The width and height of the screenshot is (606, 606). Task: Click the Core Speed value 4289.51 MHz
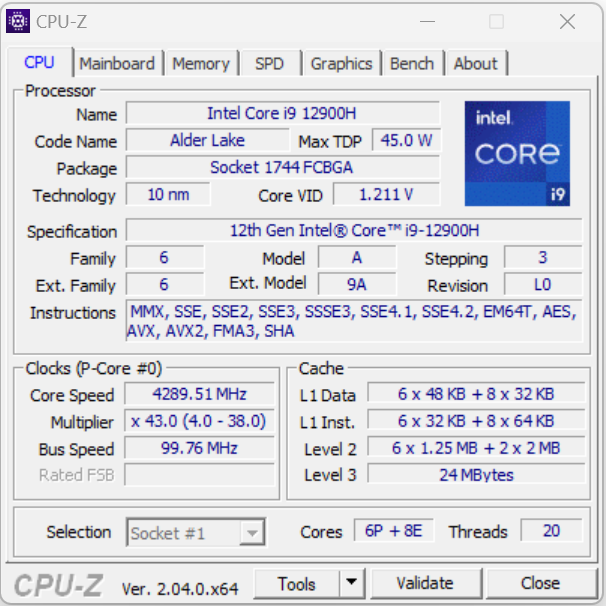coord(199,394)
